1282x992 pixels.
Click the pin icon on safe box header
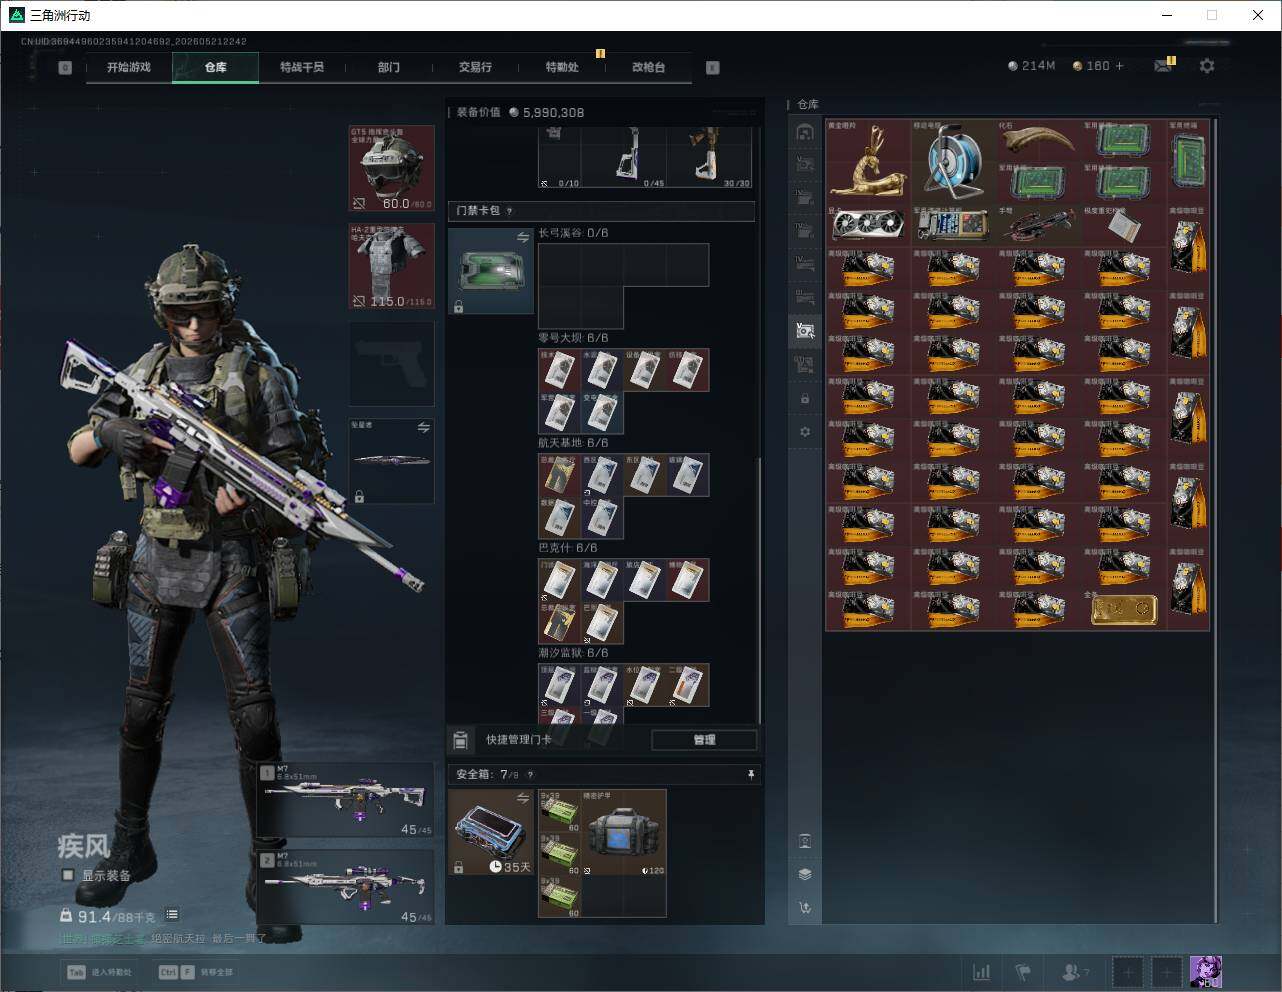(750, 774)
